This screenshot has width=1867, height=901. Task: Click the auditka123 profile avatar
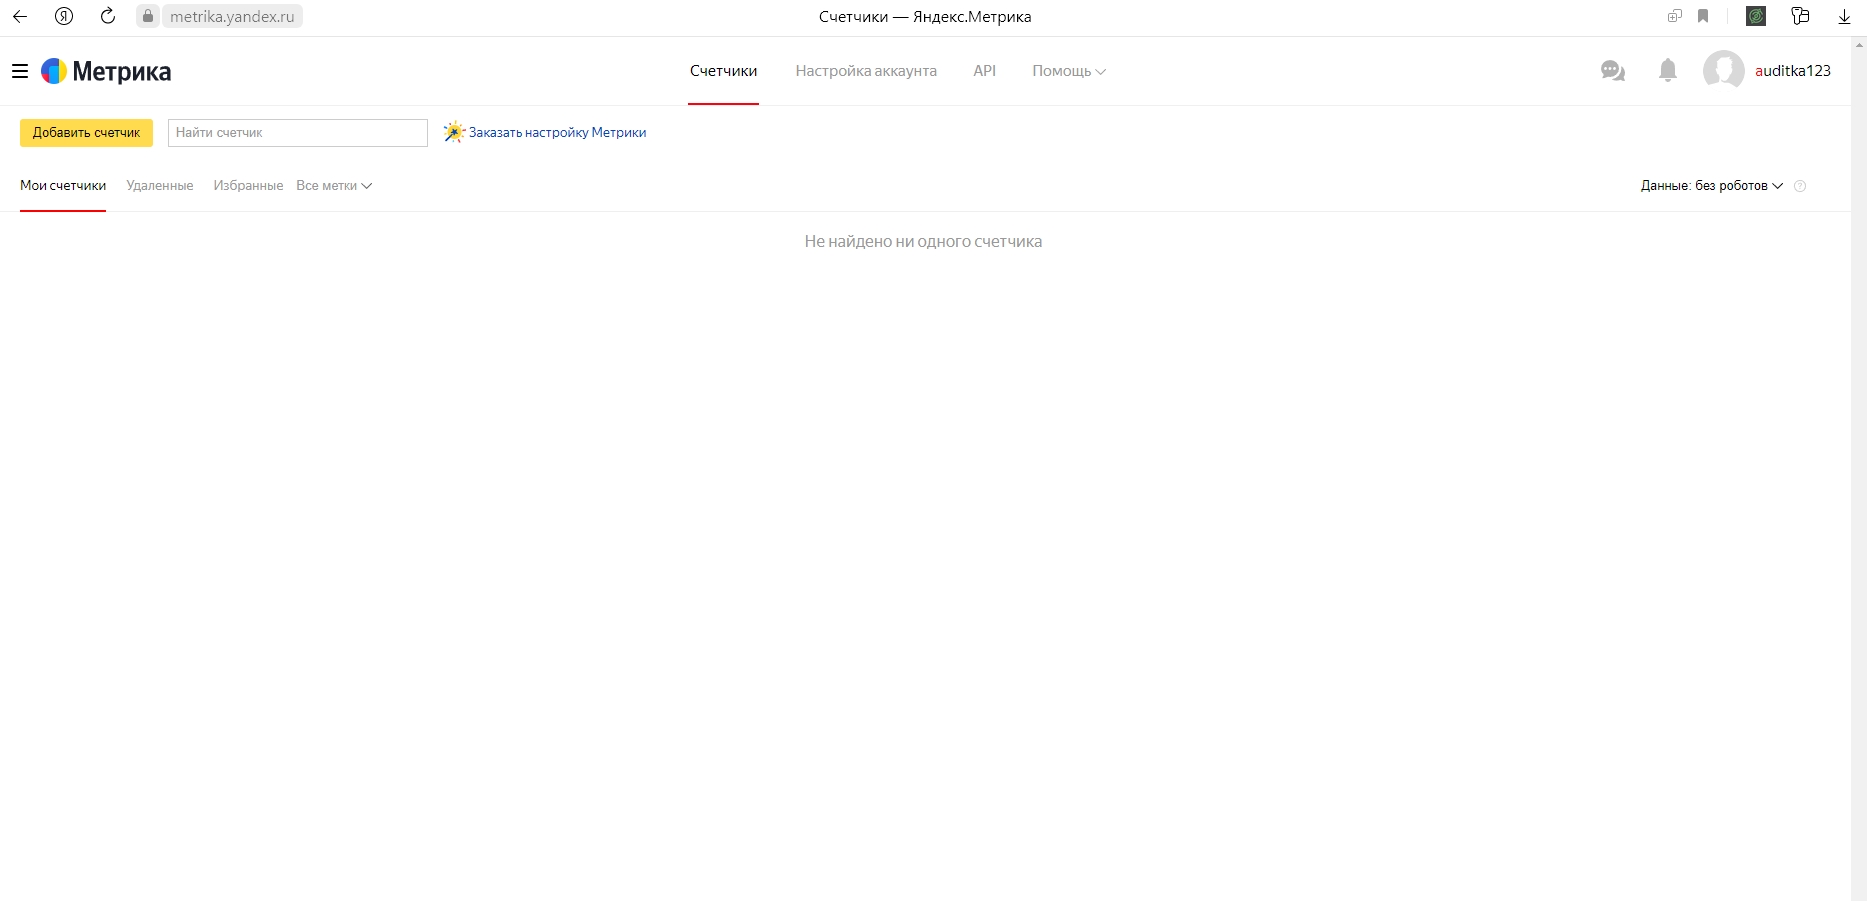pyautogui.click(x=1723, y=71)
